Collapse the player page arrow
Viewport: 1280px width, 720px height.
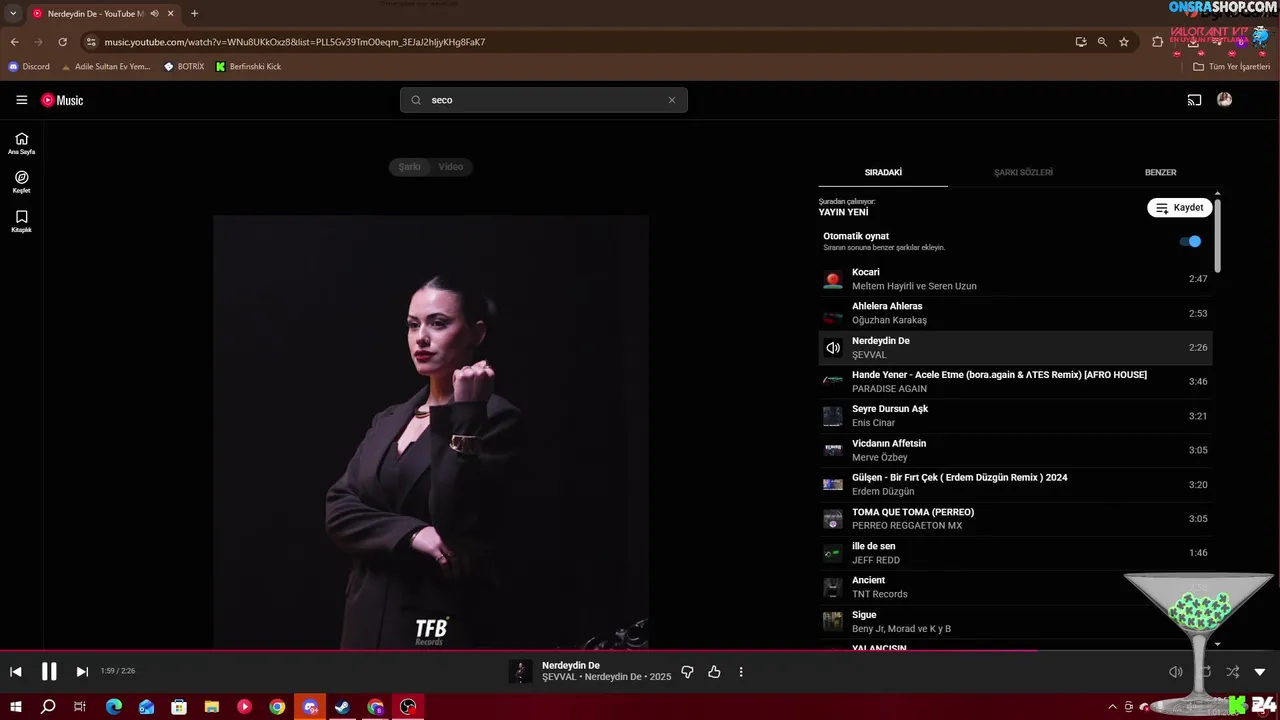coord(1260,672)
